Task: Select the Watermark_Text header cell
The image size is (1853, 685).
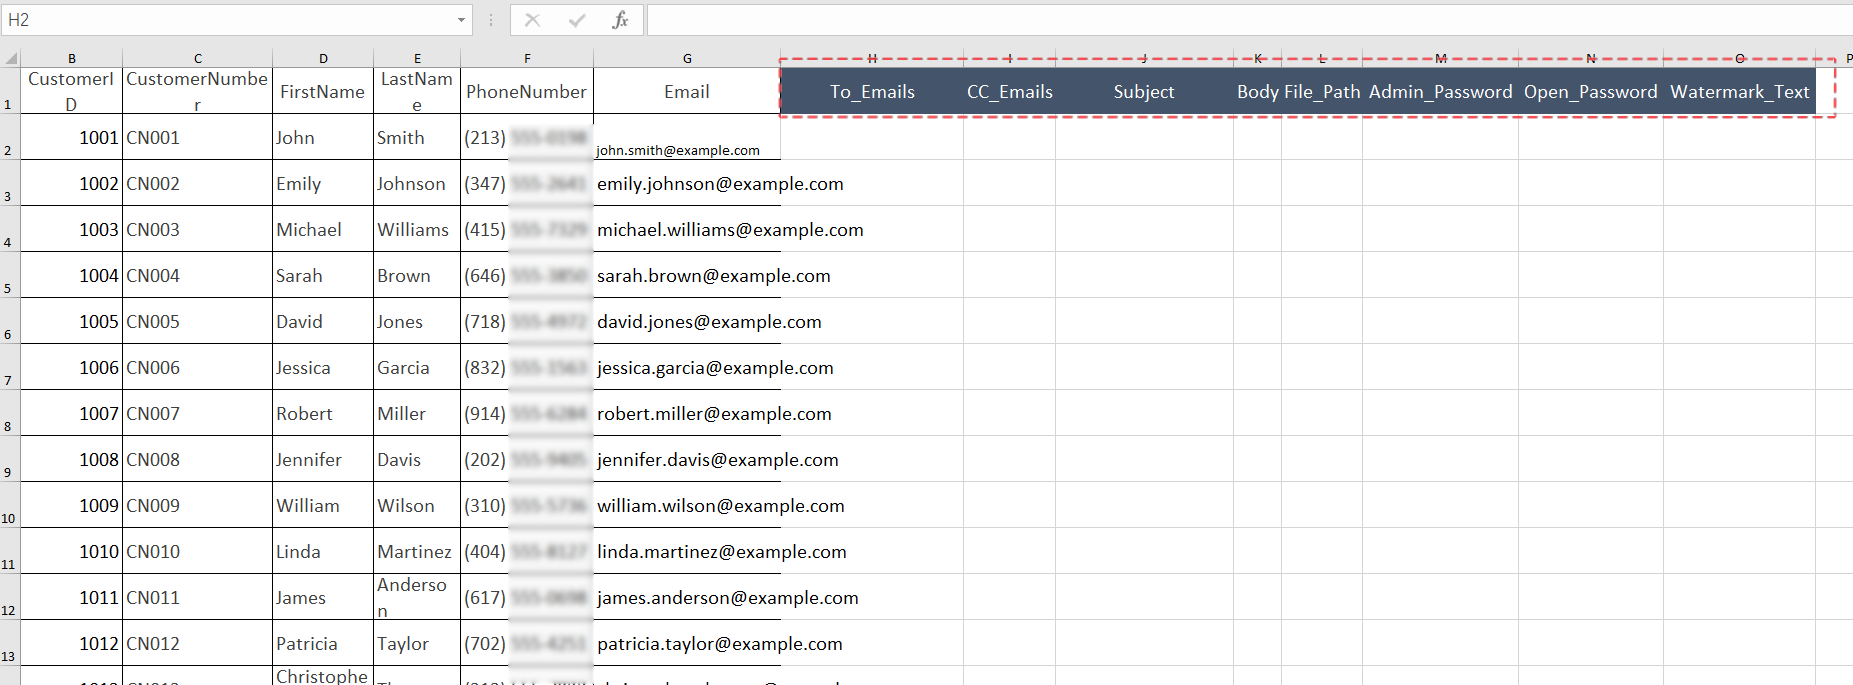Action: click(x=1740, y=91)
